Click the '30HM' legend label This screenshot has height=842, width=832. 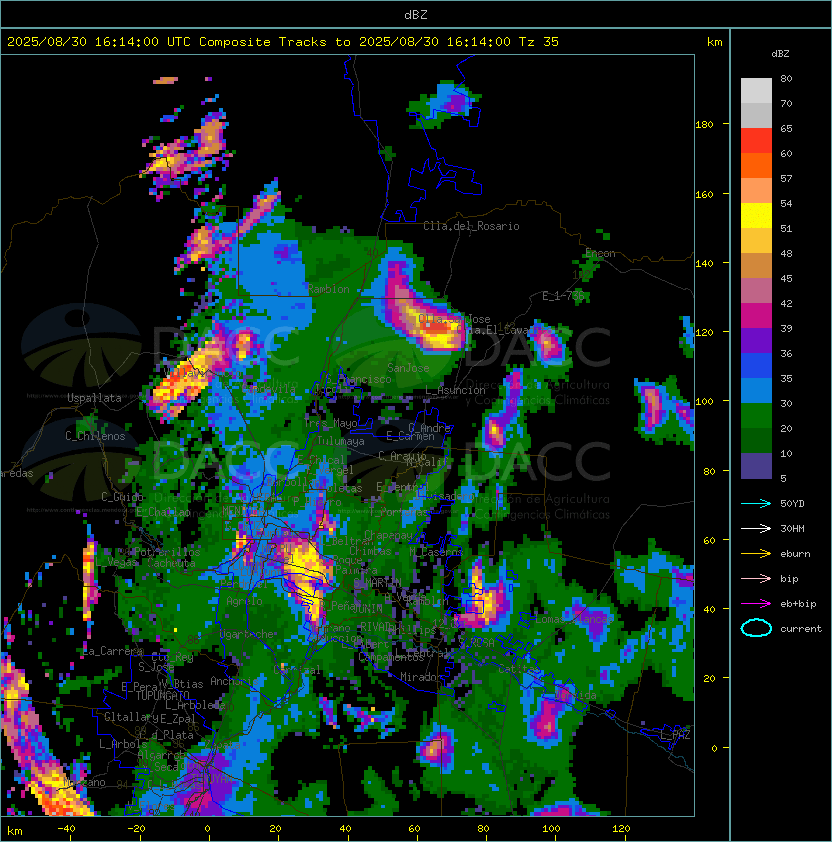click(x=792, y=528)
